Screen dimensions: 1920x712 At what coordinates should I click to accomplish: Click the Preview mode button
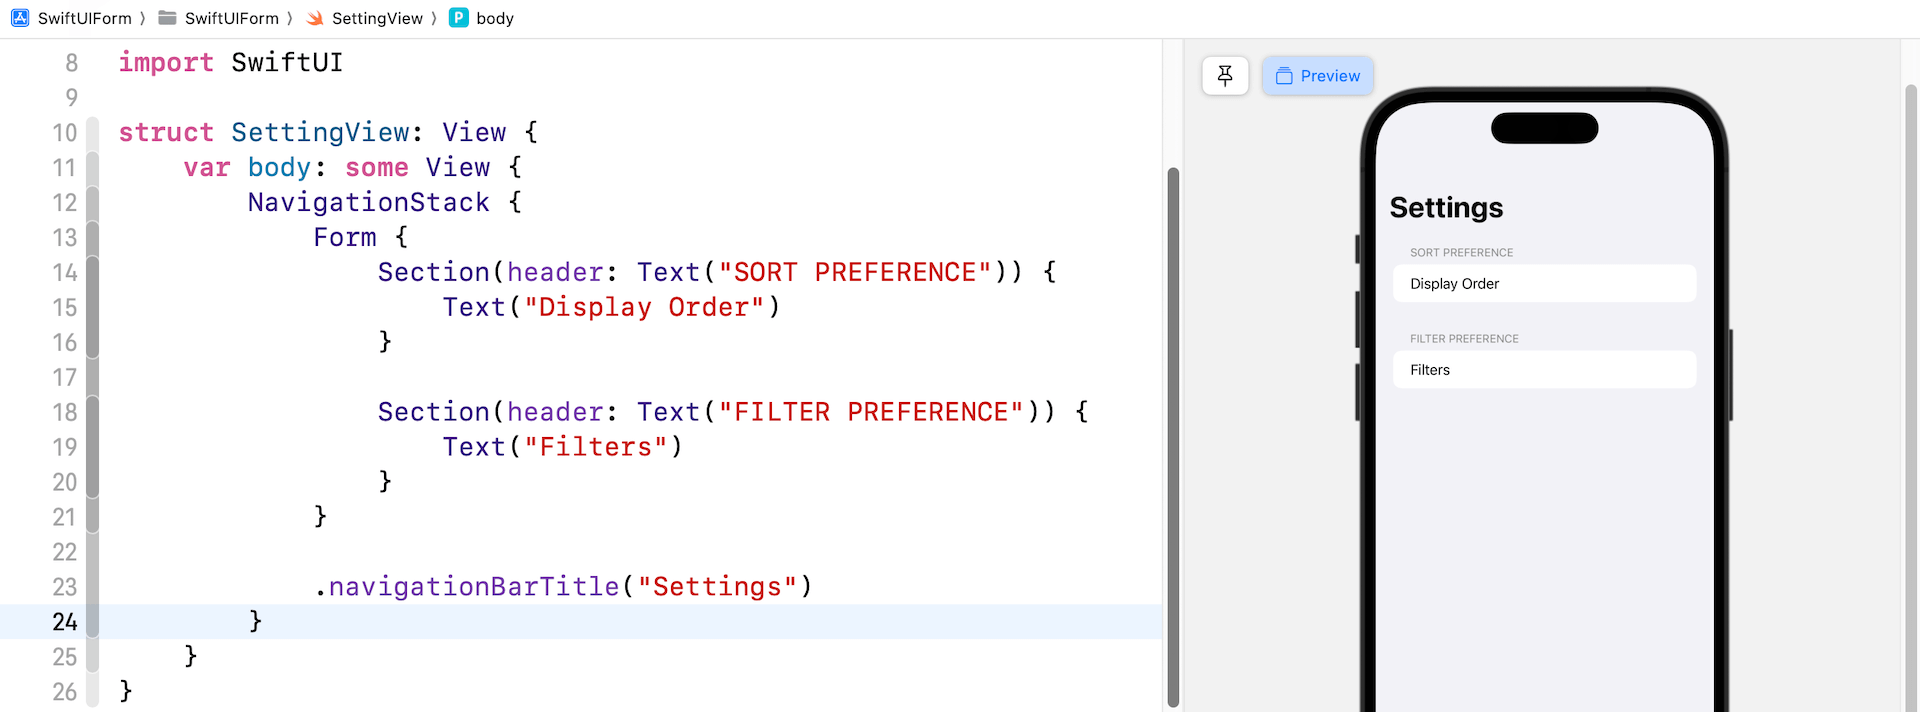(x=1318, y=76)
